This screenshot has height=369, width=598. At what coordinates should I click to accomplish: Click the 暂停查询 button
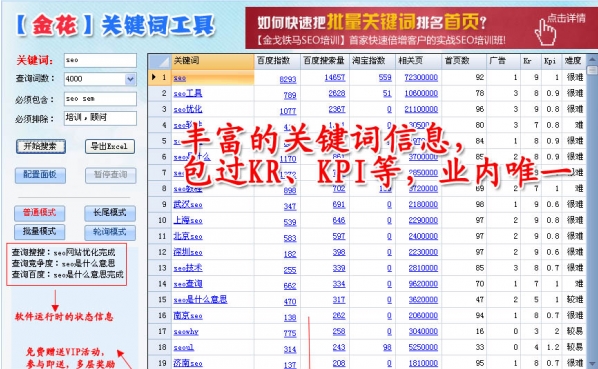pos(111,175)
